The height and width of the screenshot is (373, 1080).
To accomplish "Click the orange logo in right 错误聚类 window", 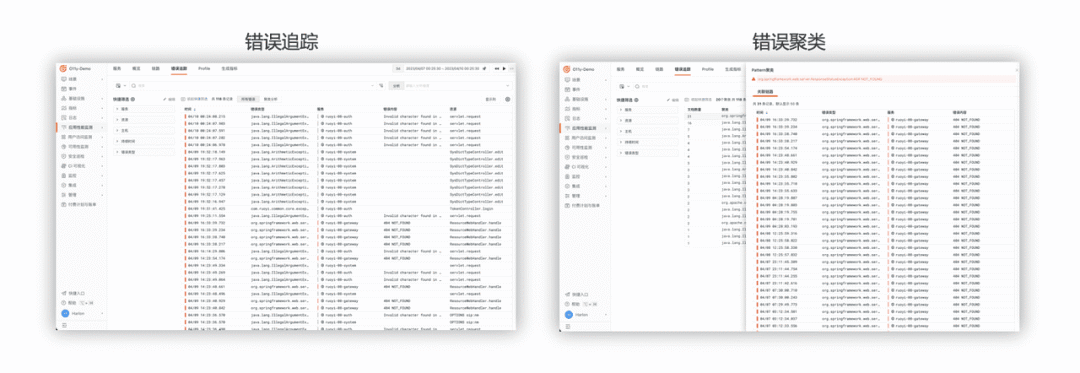I will [x=567, y=70].
